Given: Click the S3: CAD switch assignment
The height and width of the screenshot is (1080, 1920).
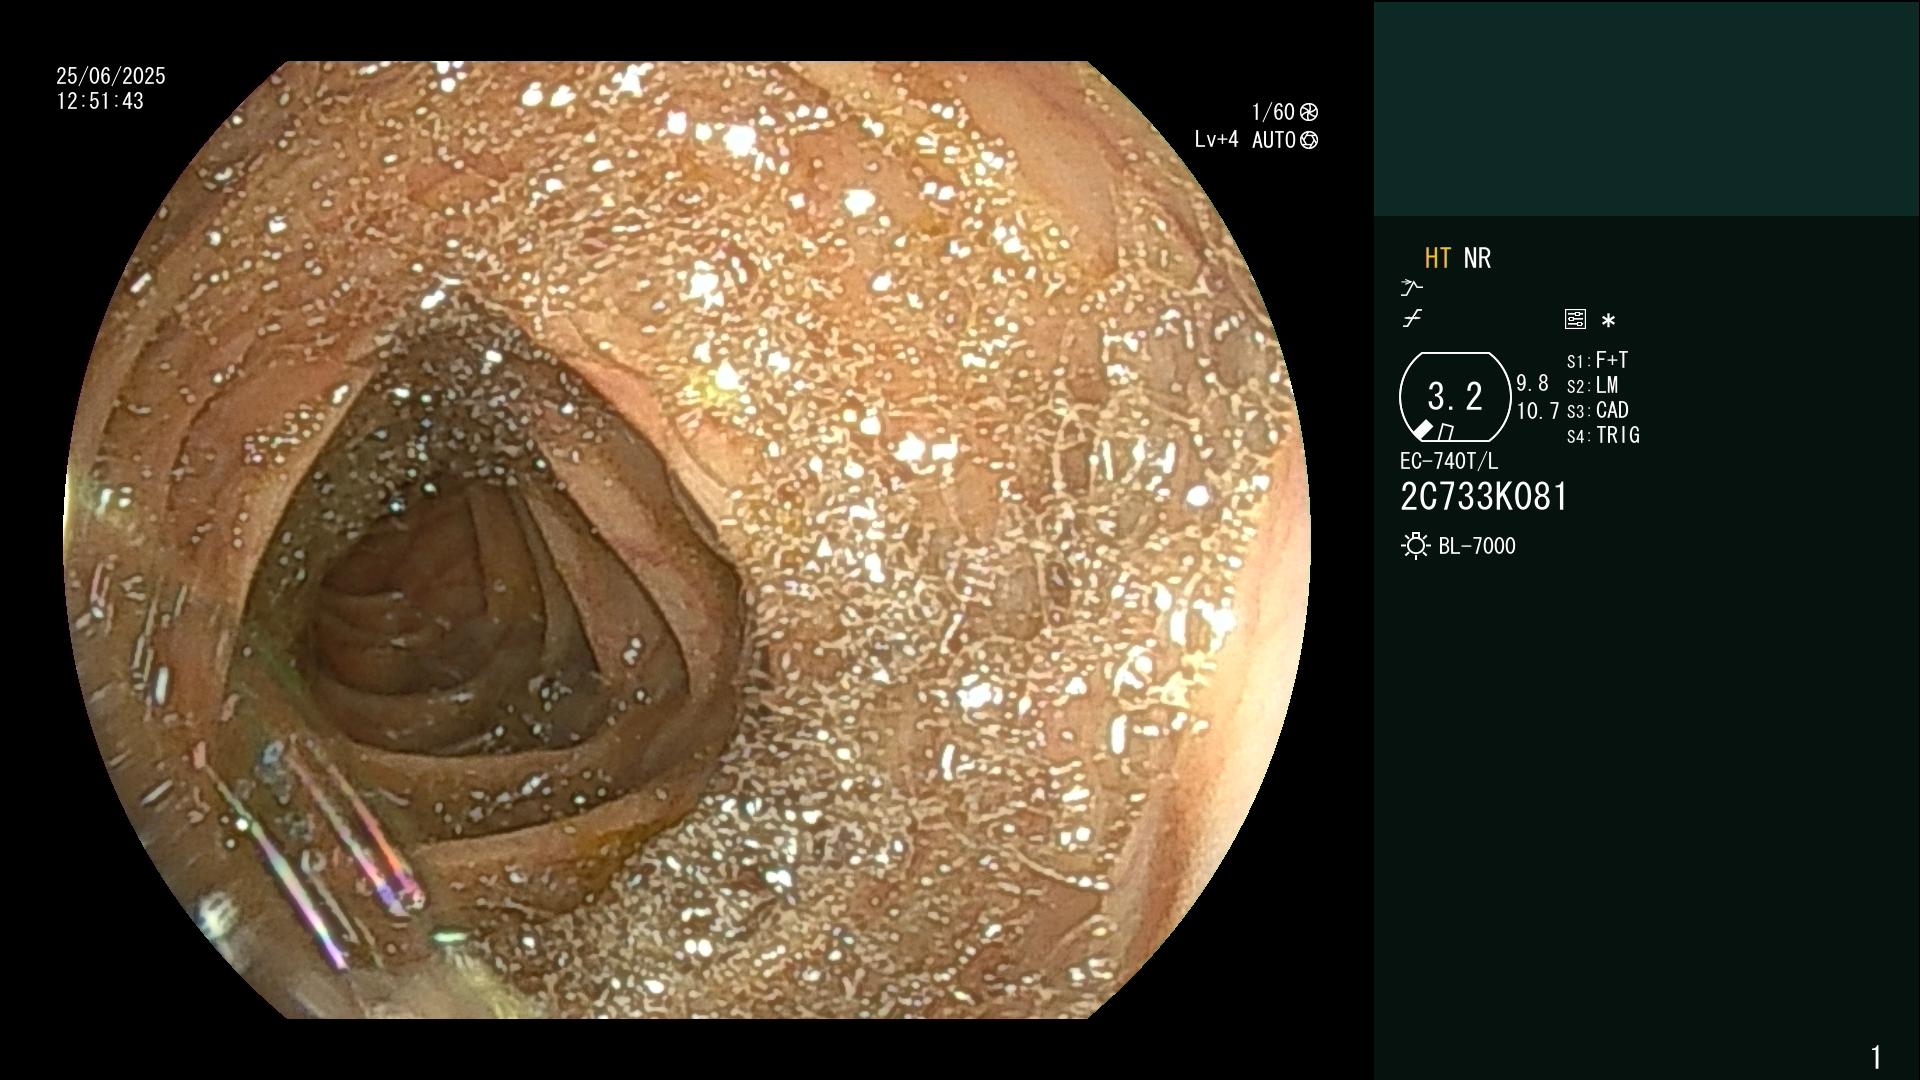Looking at the screenshot, I should 1597,410.
